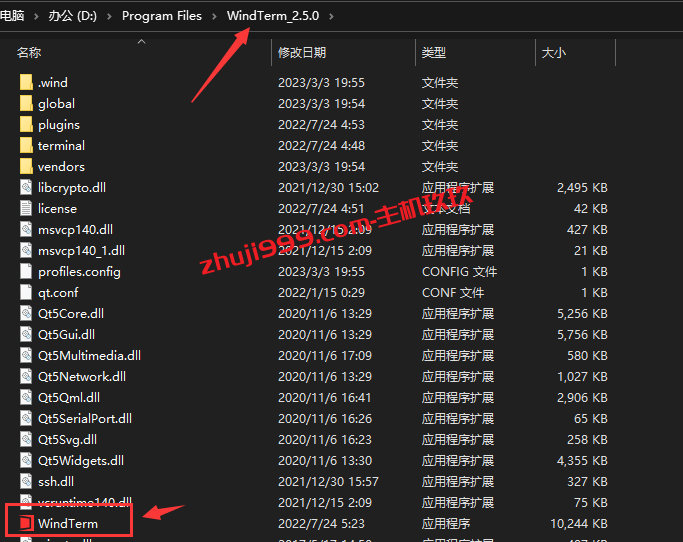Click the ssh.dll file icon
The width and height of the screenshot is (683, 542).
click(x=26, y=481)
